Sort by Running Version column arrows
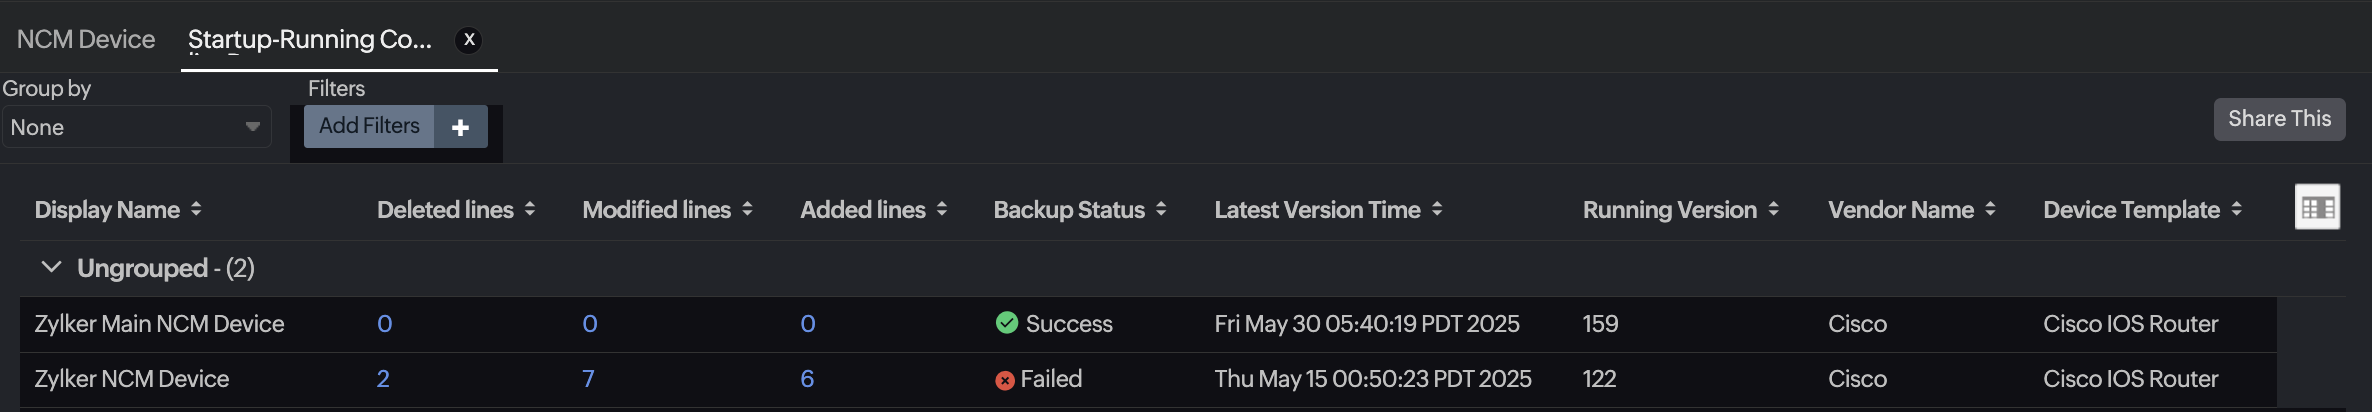Viewport: 2372px width, 412px height. tap(1773, 209)
